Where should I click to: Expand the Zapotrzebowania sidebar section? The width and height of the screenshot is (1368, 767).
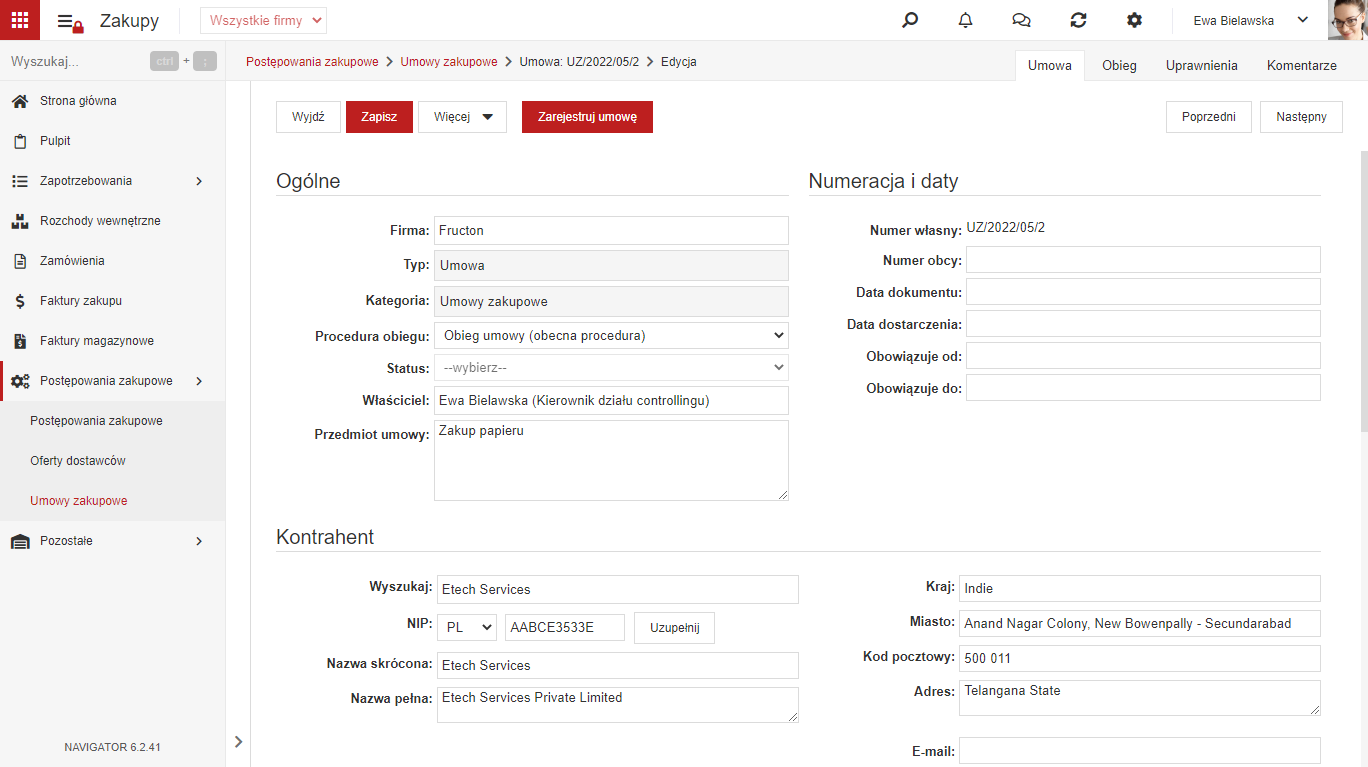click(112, 181)
